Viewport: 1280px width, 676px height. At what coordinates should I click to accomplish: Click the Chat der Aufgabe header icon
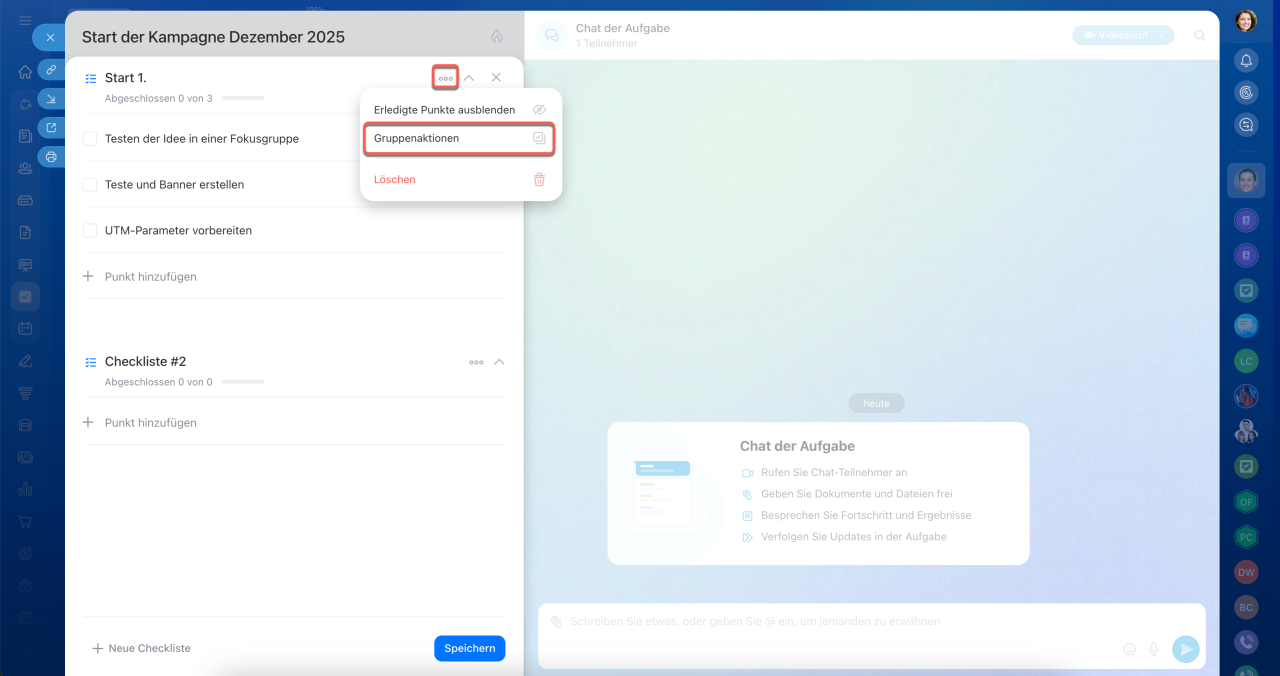pyautogui.click(x=551, y=35)
